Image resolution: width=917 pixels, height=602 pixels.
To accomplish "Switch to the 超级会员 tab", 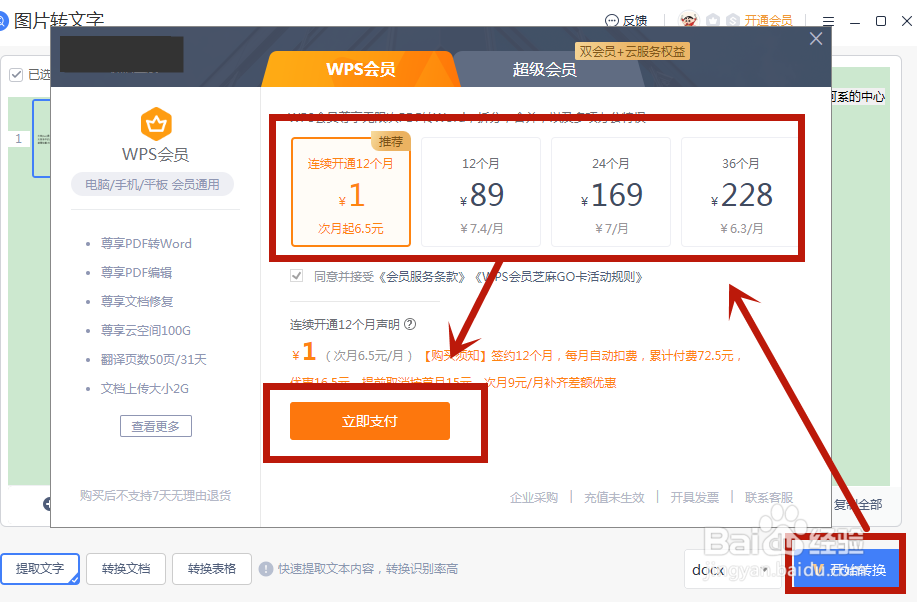I will pyautogui.click(x=544, y=70).
